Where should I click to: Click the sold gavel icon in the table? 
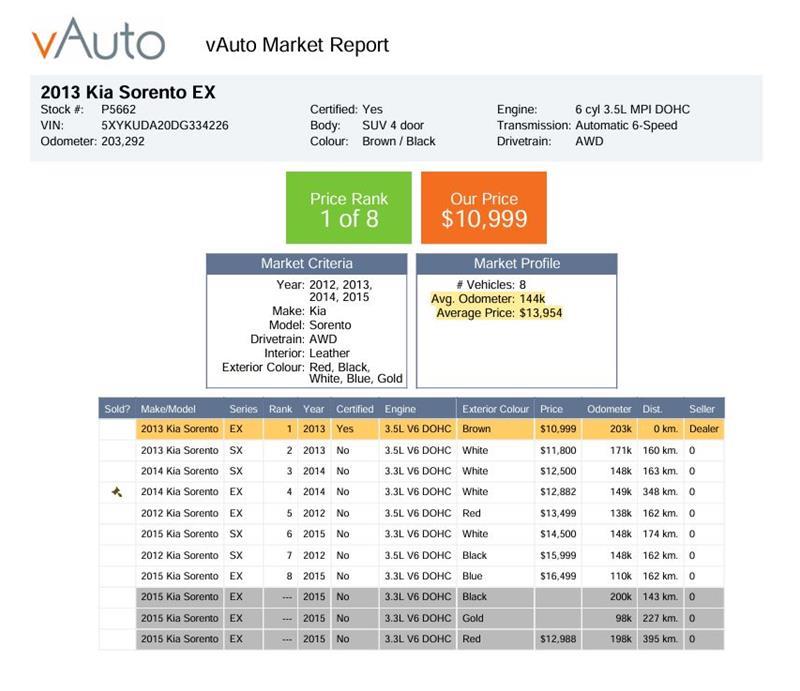[117, 492]
